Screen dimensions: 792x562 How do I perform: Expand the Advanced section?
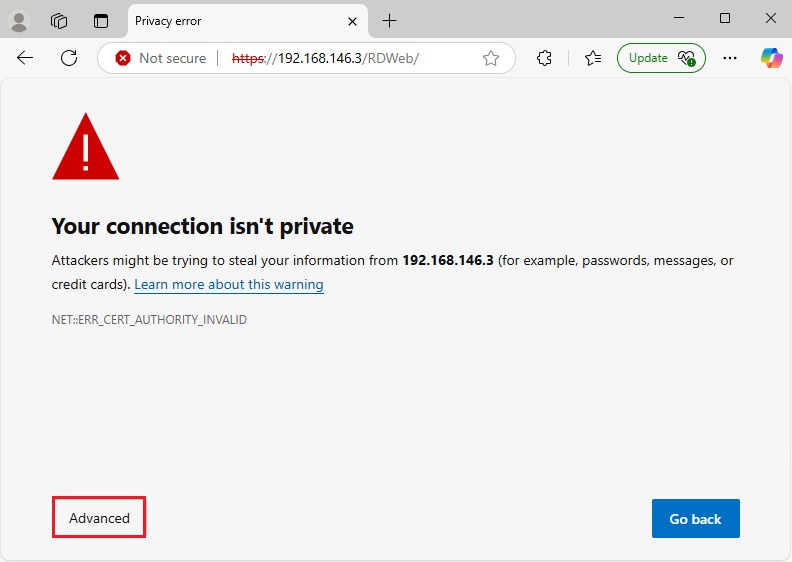(99, 518)
